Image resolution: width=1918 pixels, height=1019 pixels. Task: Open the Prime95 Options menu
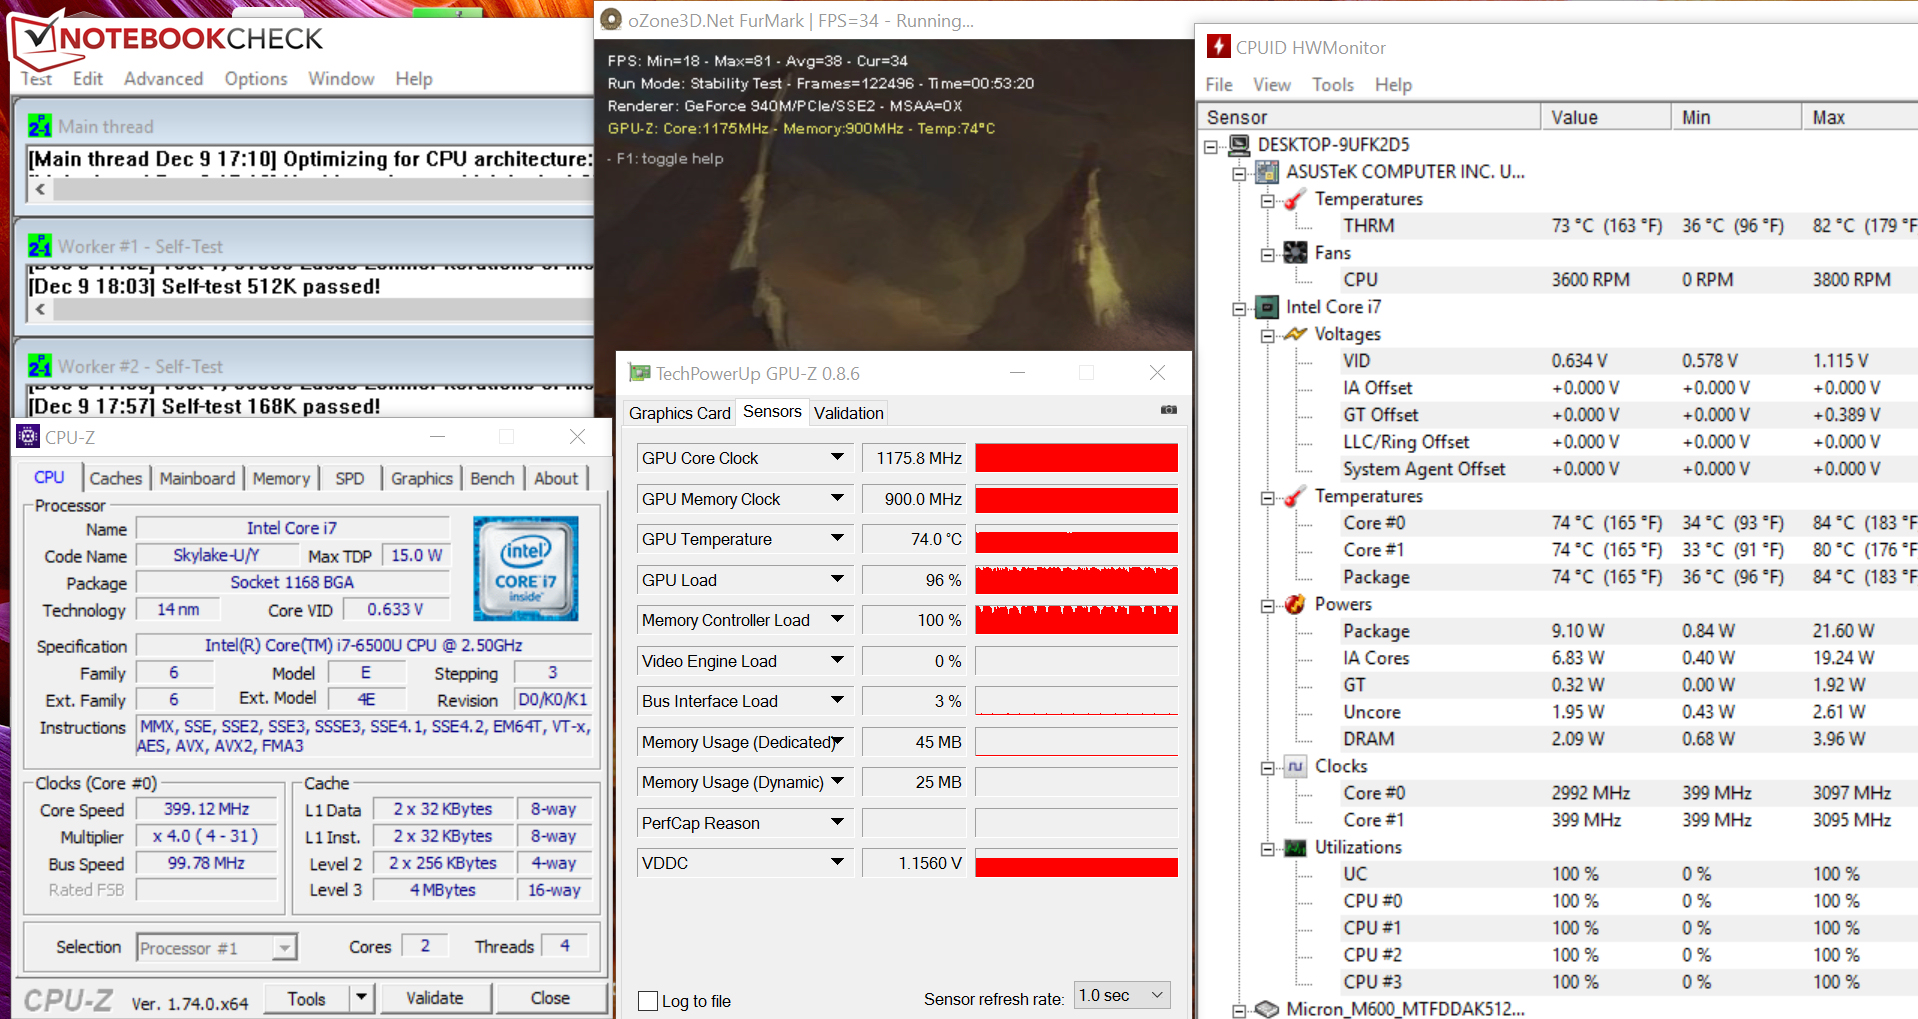coord(256,78)
